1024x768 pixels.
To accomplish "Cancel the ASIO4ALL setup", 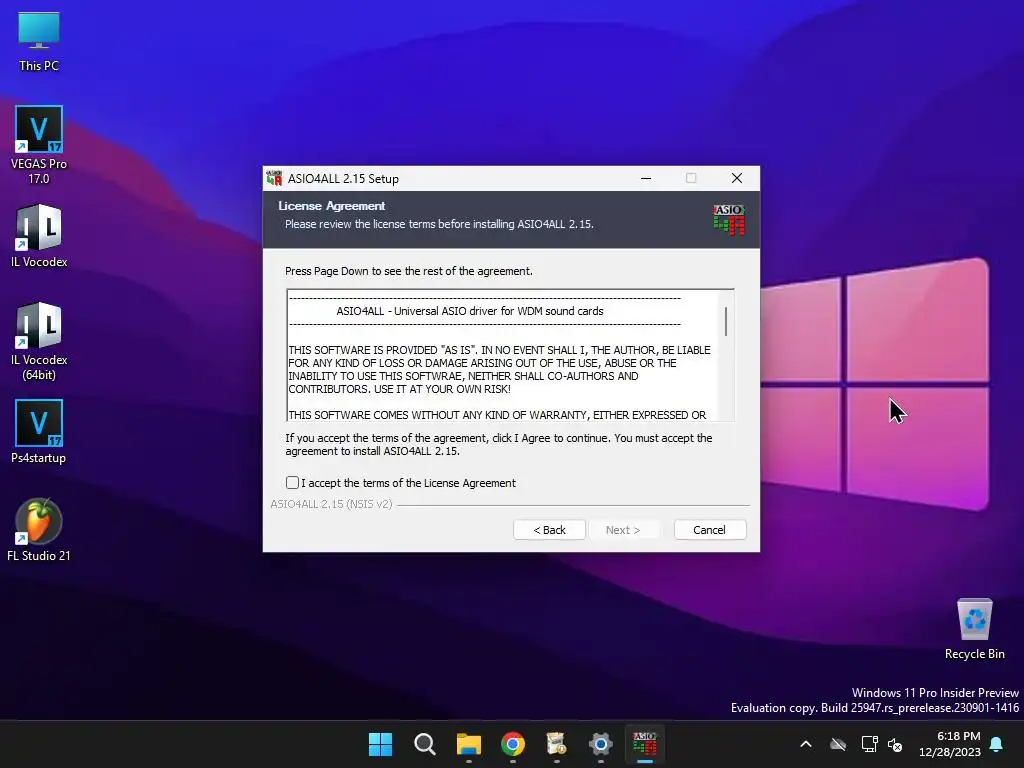I will [709, 530].
